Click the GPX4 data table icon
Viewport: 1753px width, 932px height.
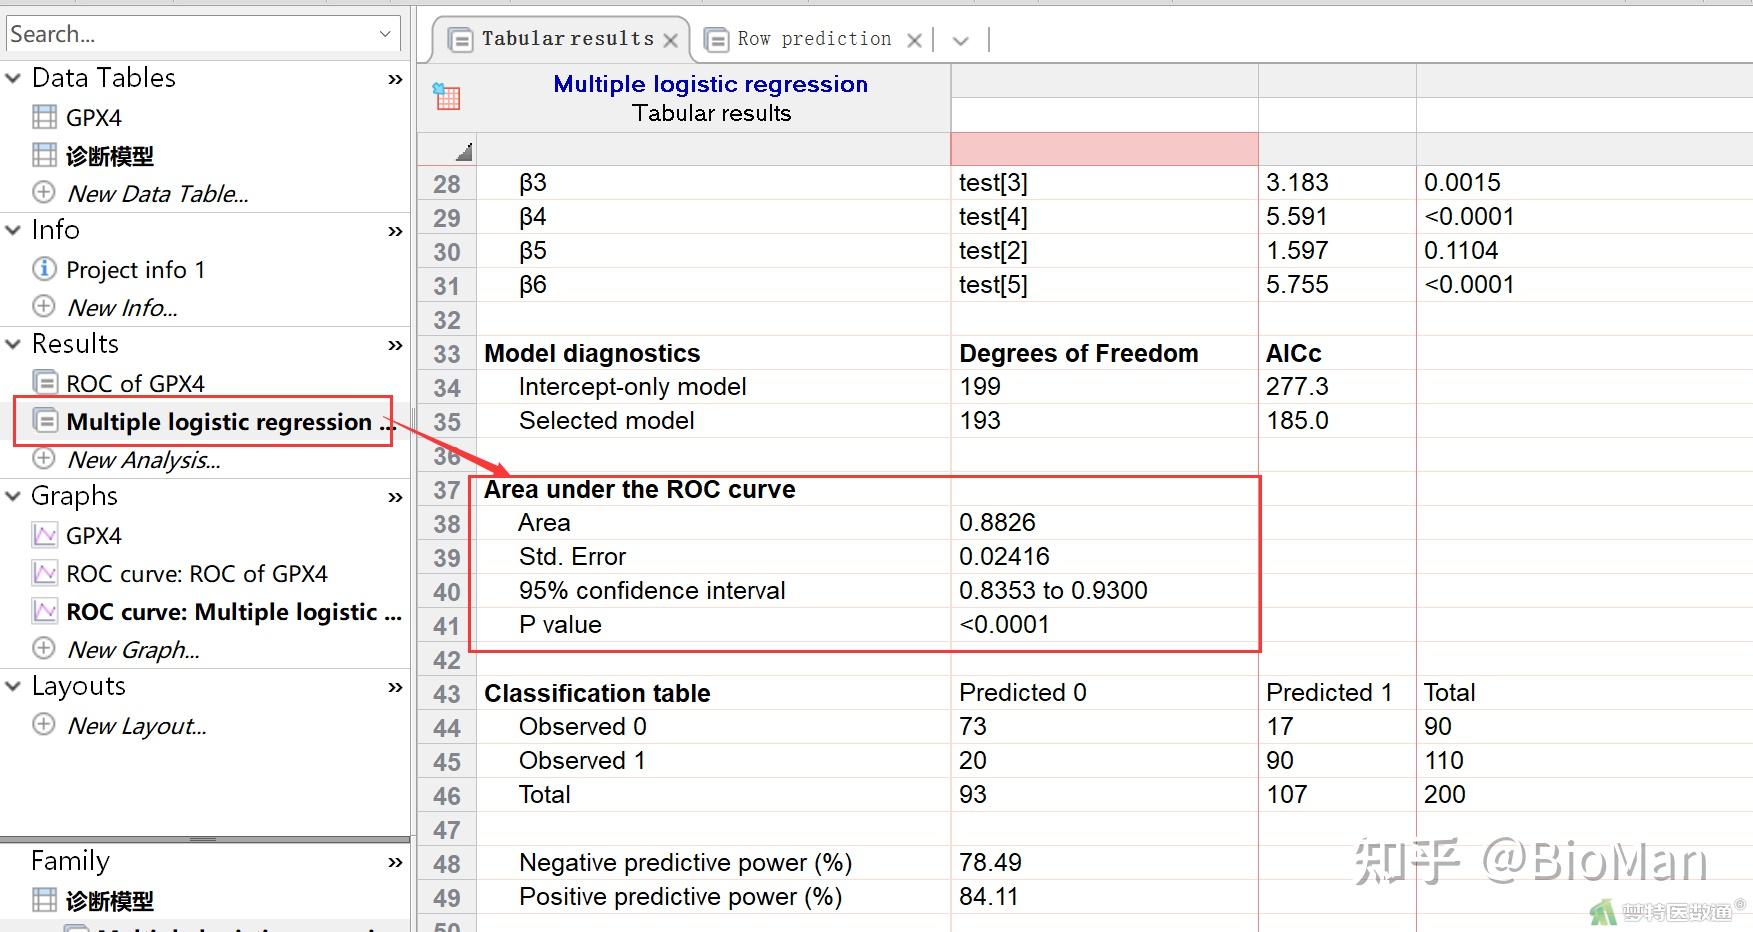(45, 117)
